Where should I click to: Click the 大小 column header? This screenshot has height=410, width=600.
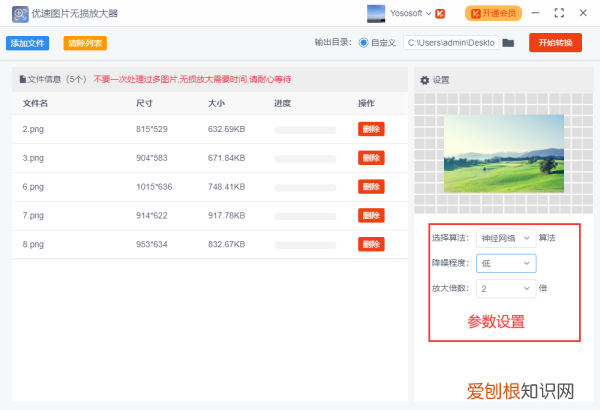click(x=216, y=103)
